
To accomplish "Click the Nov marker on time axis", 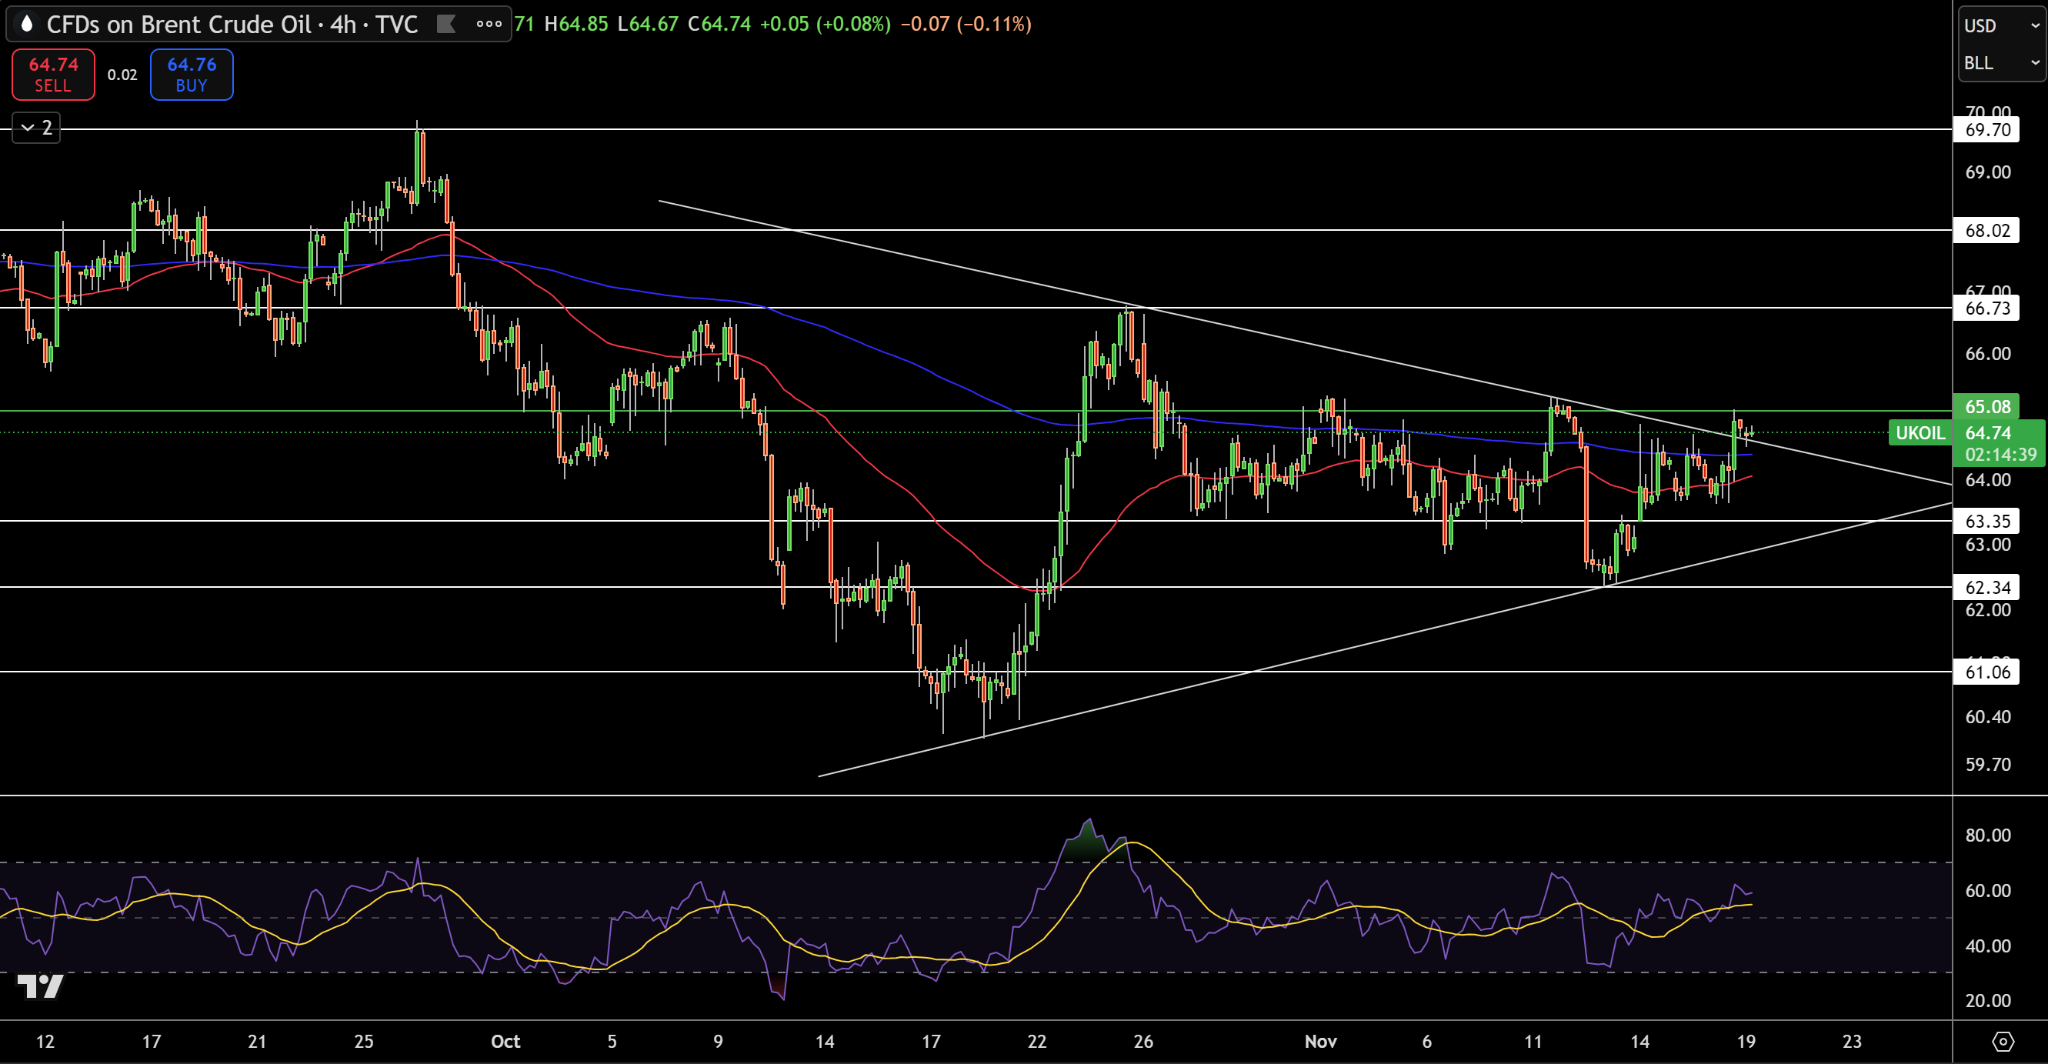I will pyautogui.click(x=1320, y=1041).
